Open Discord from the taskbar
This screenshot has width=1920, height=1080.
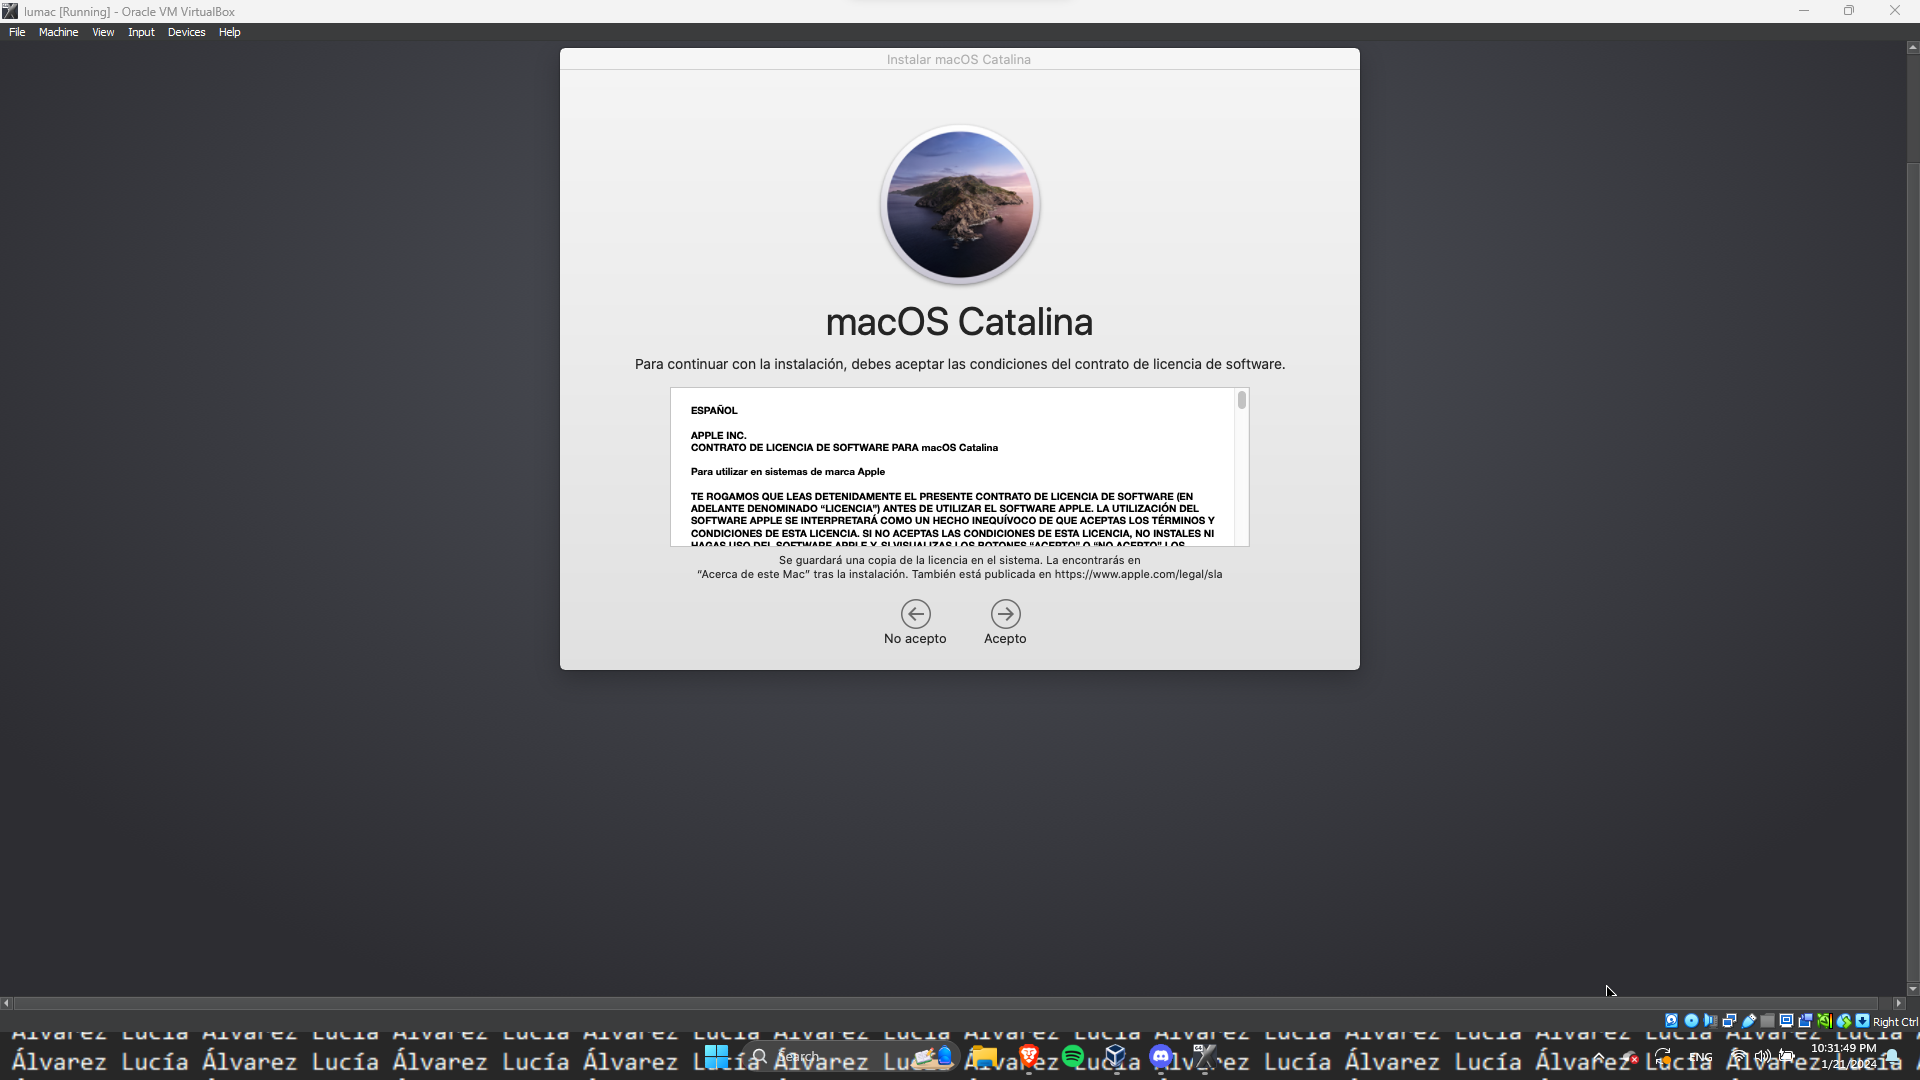tap(1160, 1057)
